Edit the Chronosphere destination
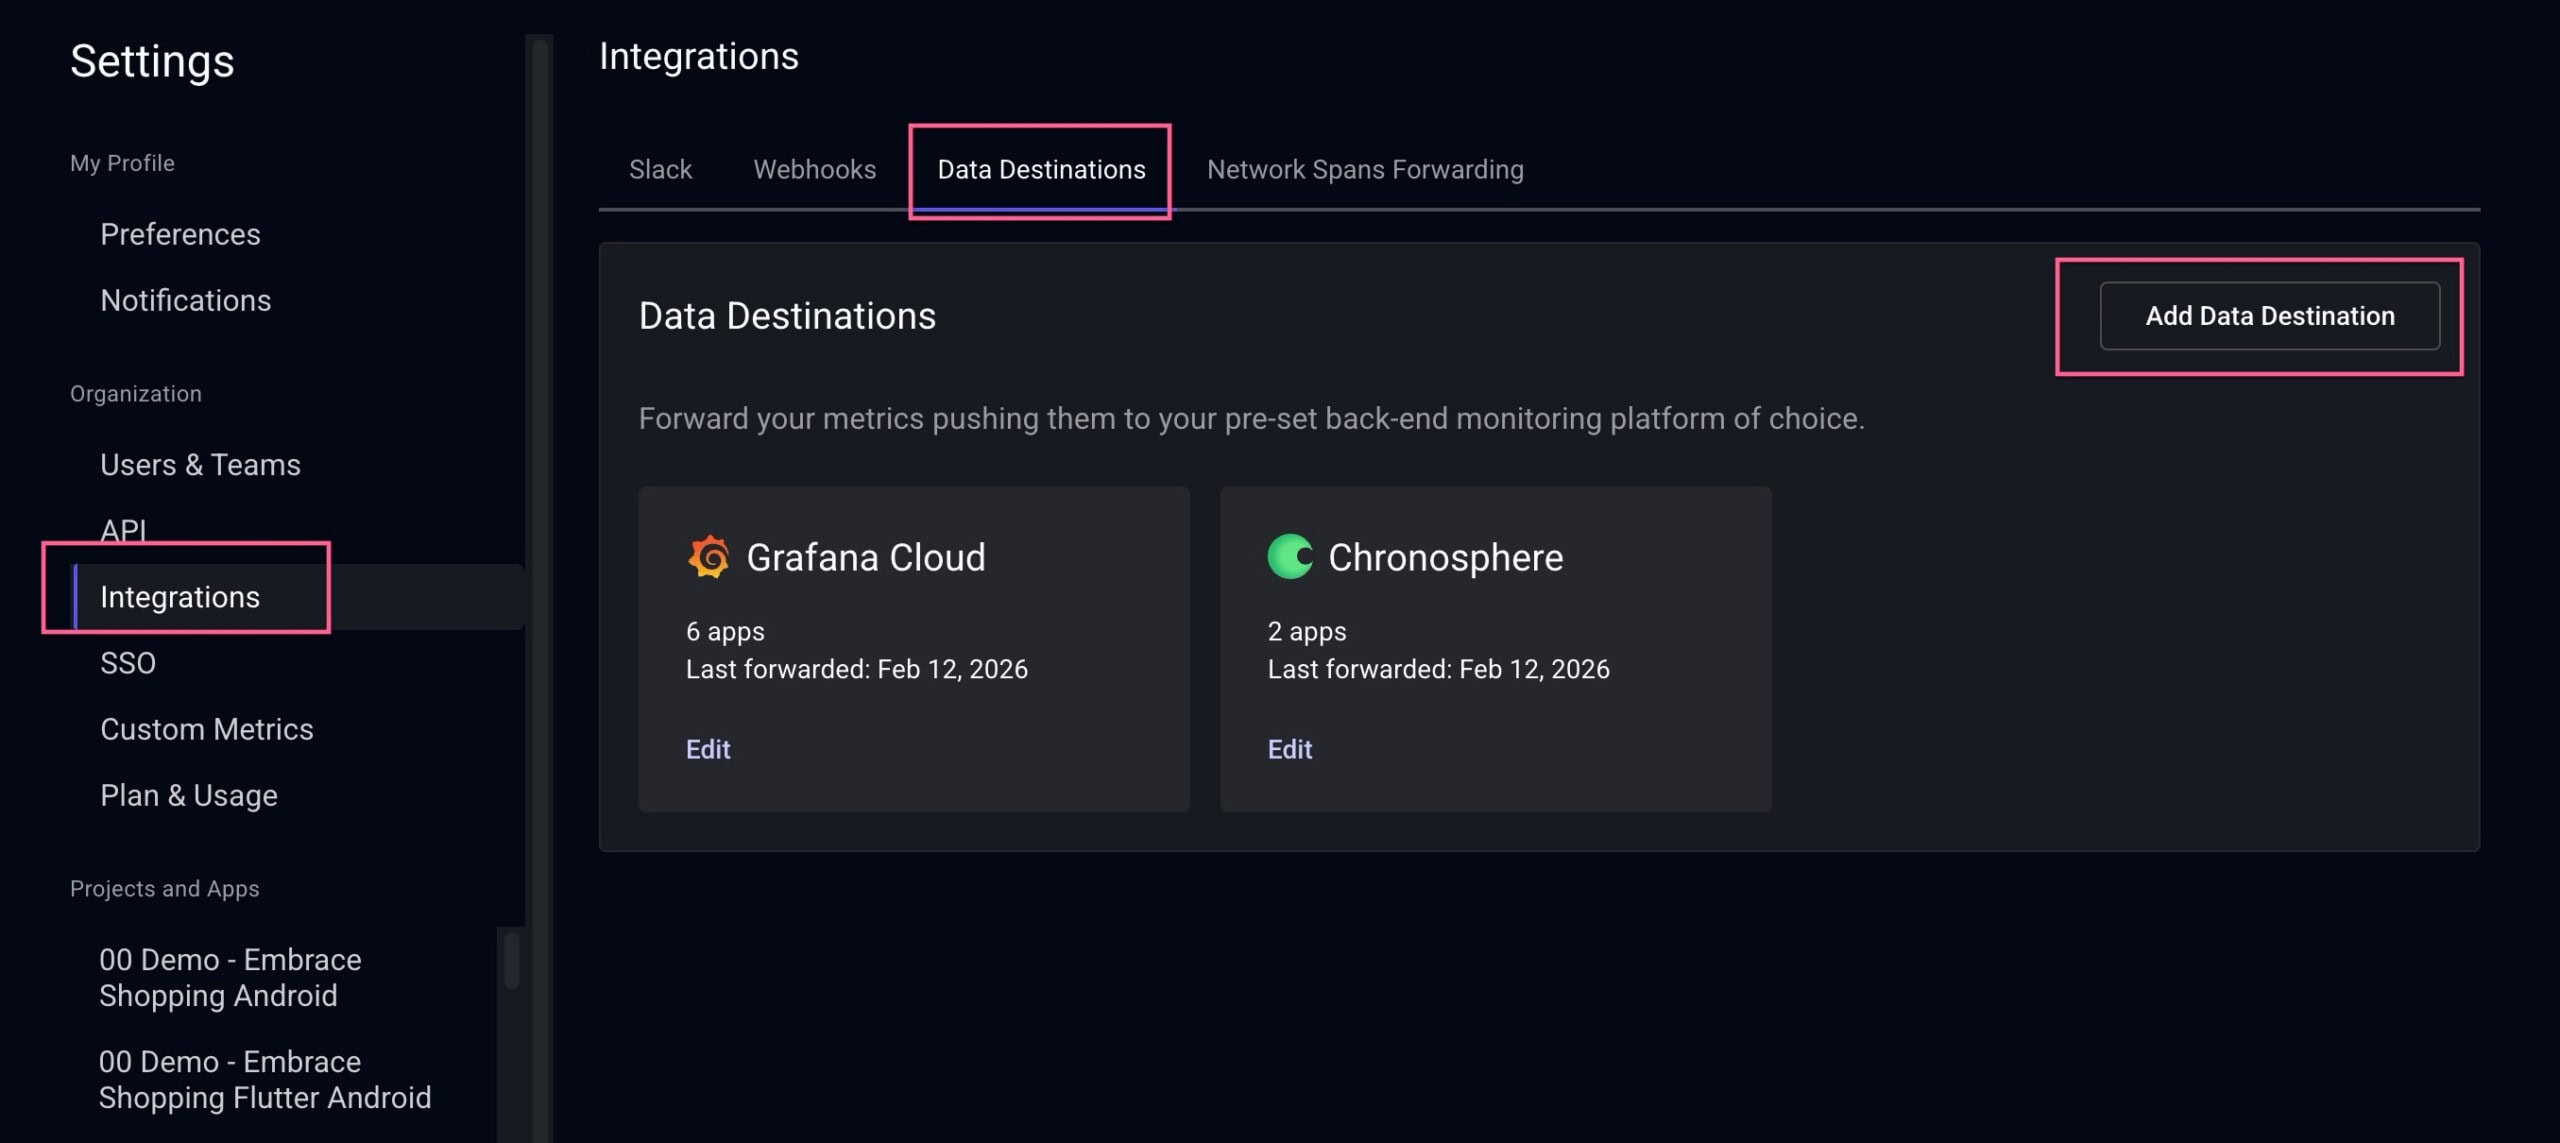Viewport: 2560px width, 1143px height. click(x=1289, y=749)
